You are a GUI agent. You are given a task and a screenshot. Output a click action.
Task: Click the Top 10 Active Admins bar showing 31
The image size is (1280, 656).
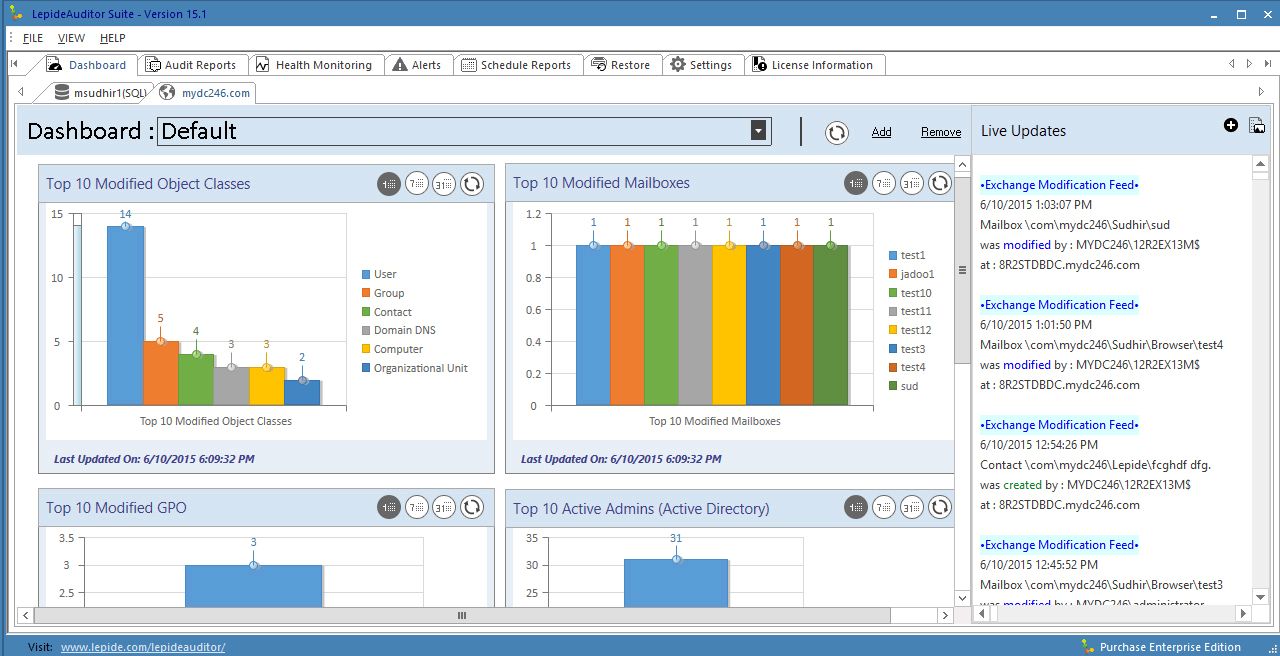point(676,583)
